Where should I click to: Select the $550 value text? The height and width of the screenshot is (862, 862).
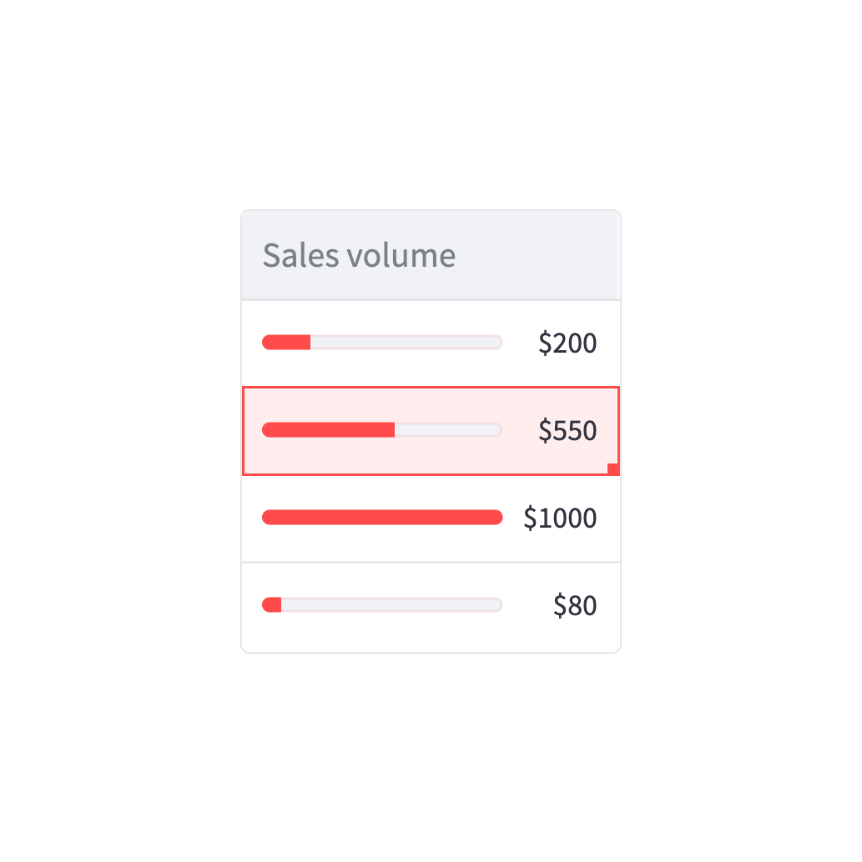point(567,430)
